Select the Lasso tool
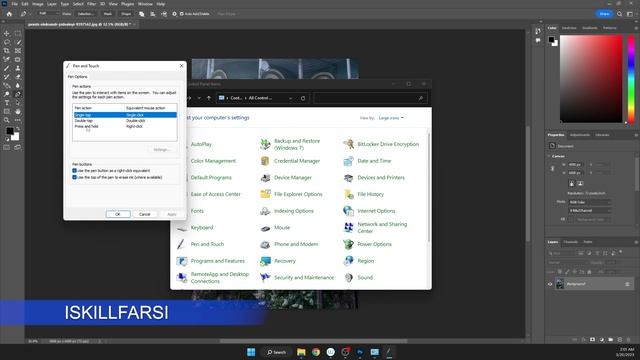This screenshot has height=360, width=640. pyautogui.click(x=7, y=42)
